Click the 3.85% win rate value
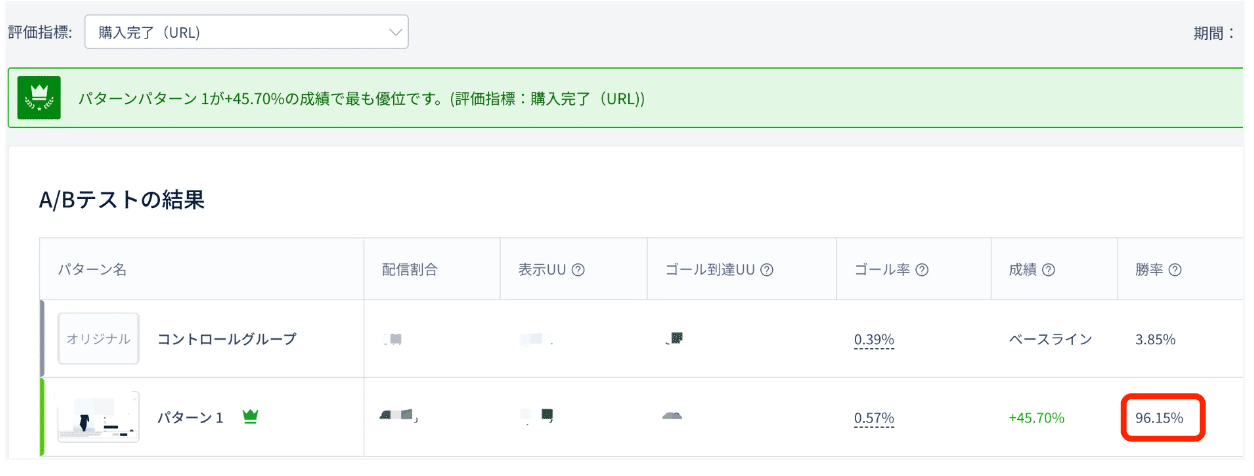 [1155, 339]
